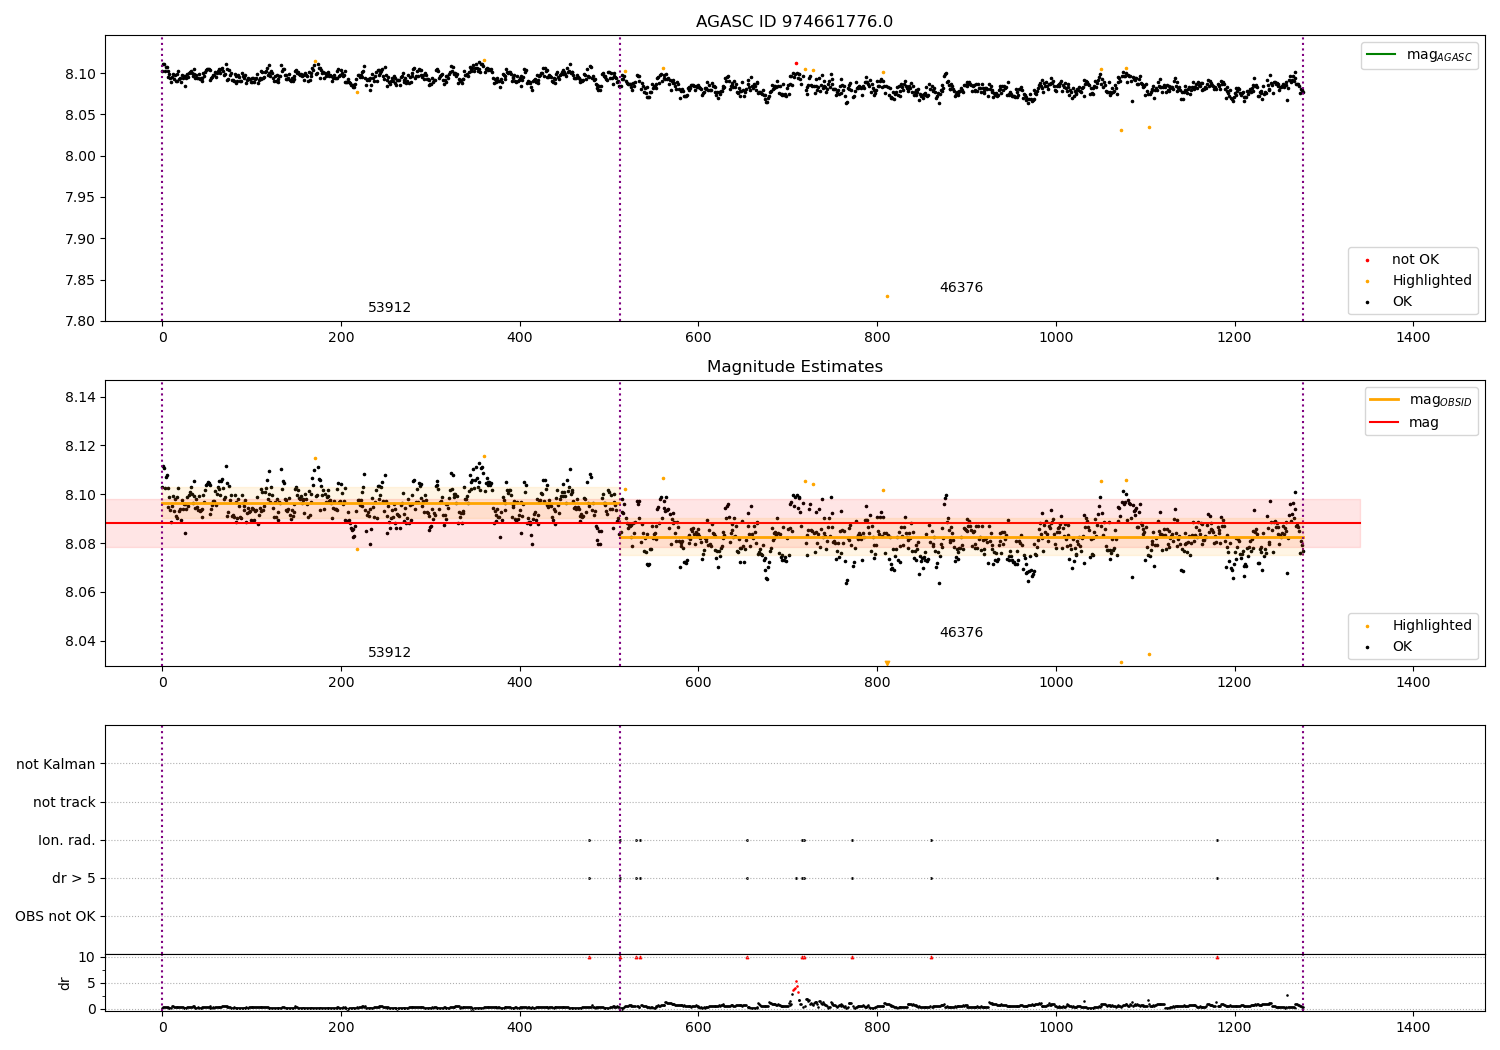Click the 'not Kalman' y-axis label

point(56,765)
